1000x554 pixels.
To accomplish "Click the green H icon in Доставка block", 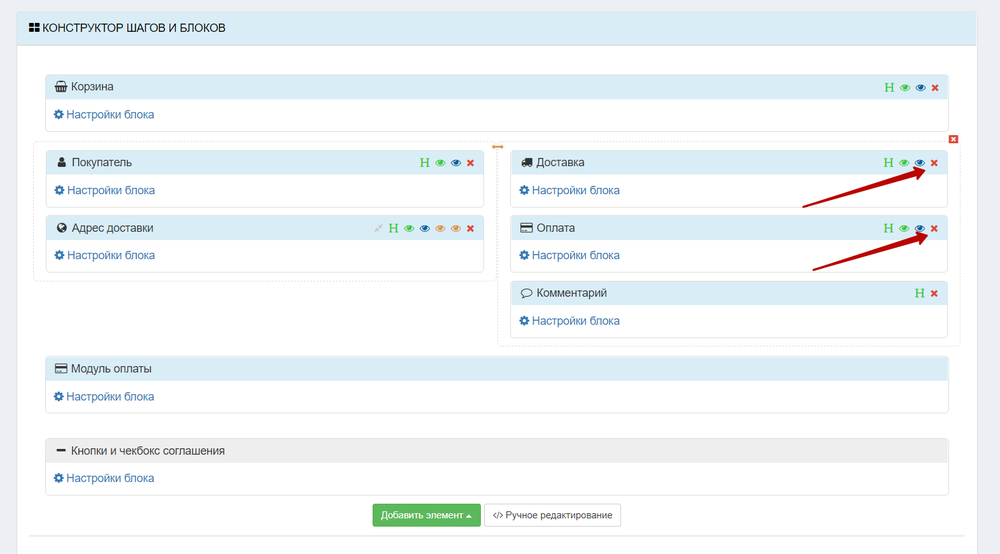I will pos(888,163).
